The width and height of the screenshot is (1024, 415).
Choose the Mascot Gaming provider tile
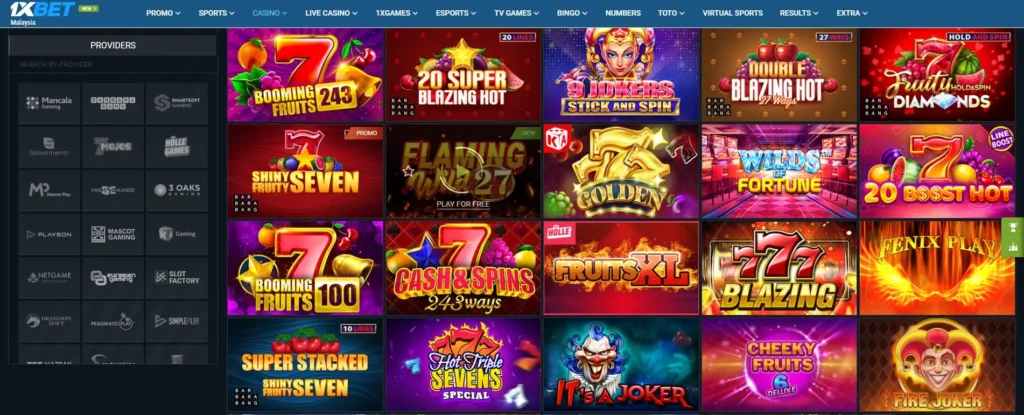pos(113,234)
